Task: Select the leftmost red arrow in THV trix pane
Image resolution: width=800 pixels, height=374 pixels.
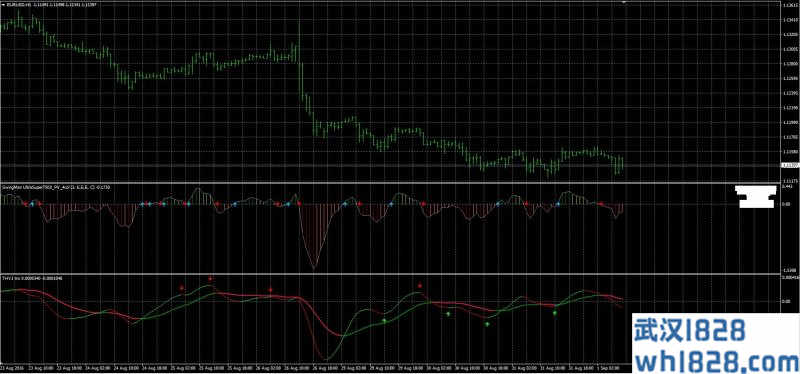Action: coord(182,288)
